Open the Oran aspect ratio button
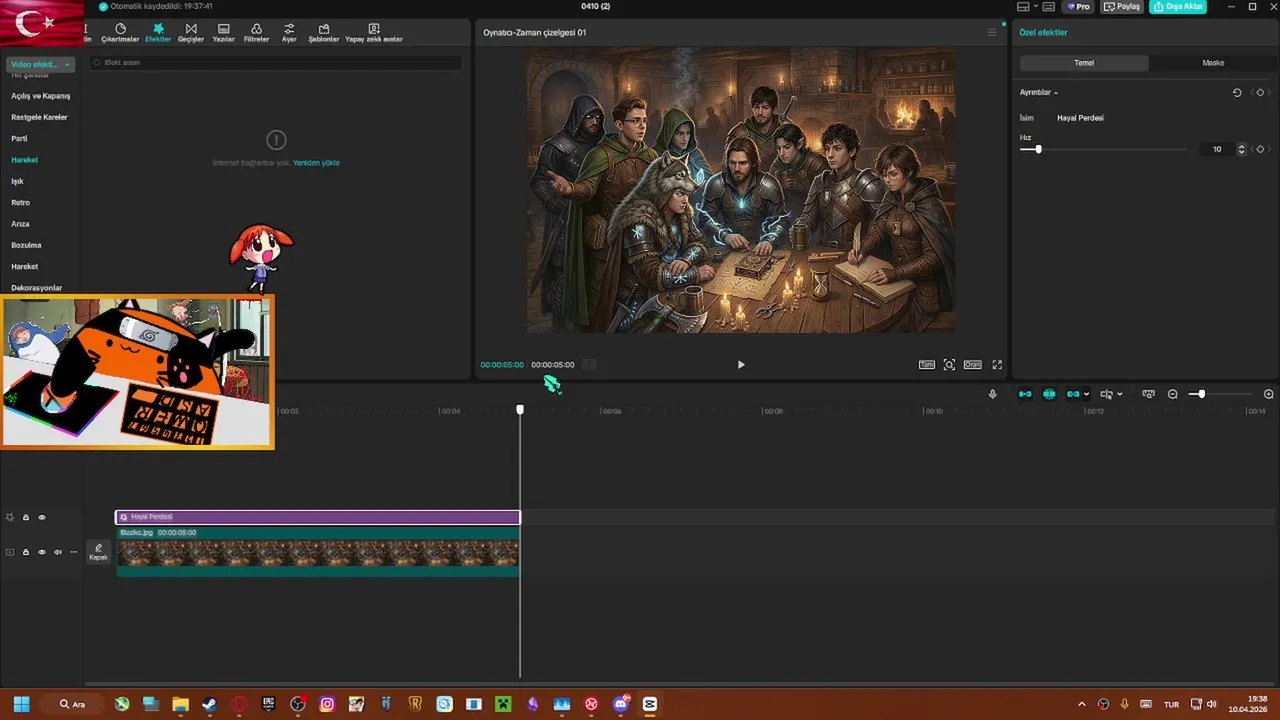The width and height of the screenshot is (1280, 720). pos(973,365)
